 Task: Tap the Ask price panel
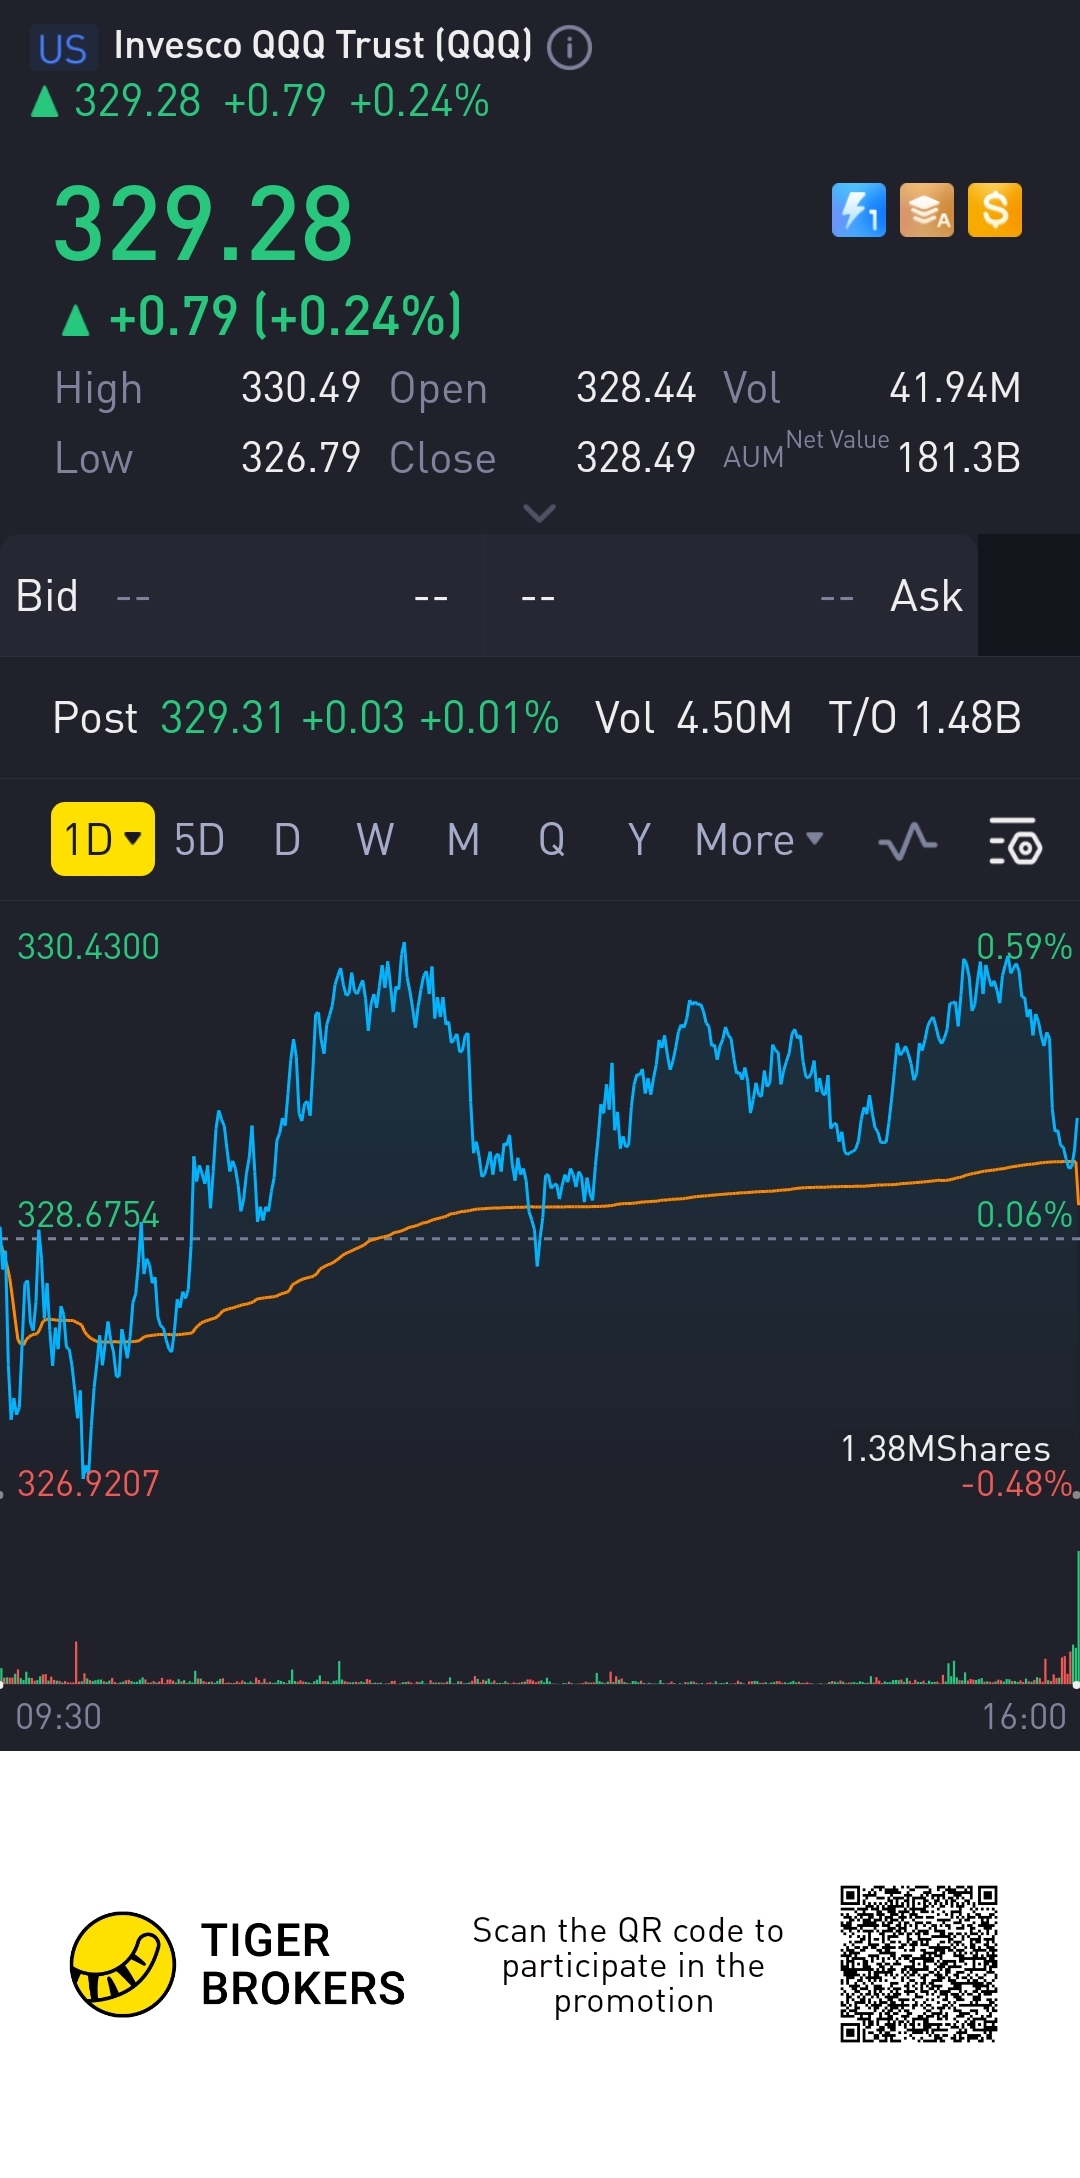[x=730, y=596]
